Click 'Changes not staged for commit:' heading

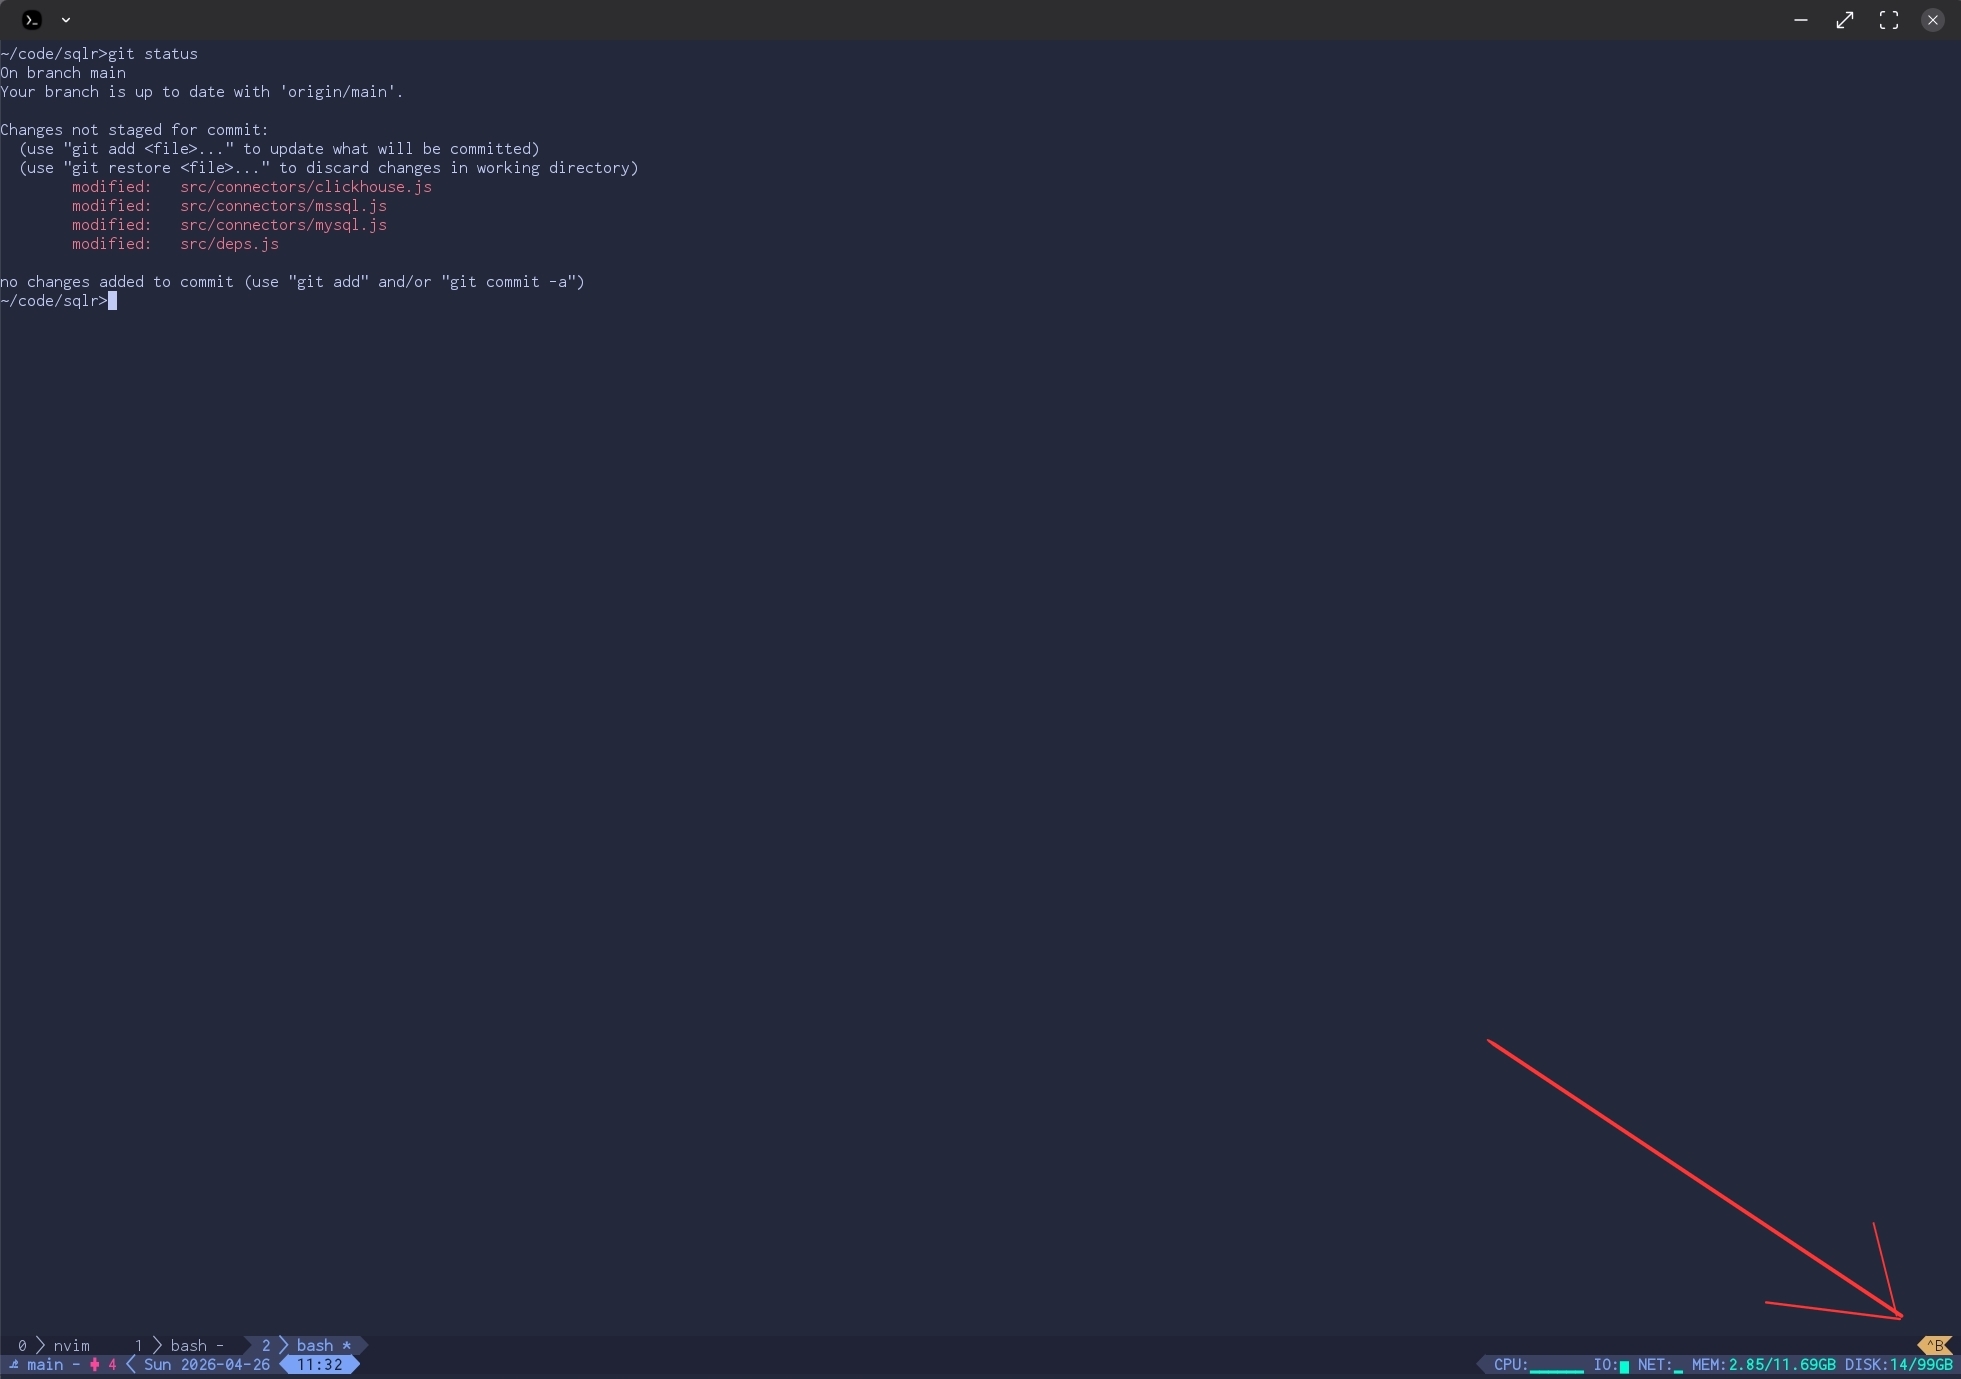[x=134, y=130]
